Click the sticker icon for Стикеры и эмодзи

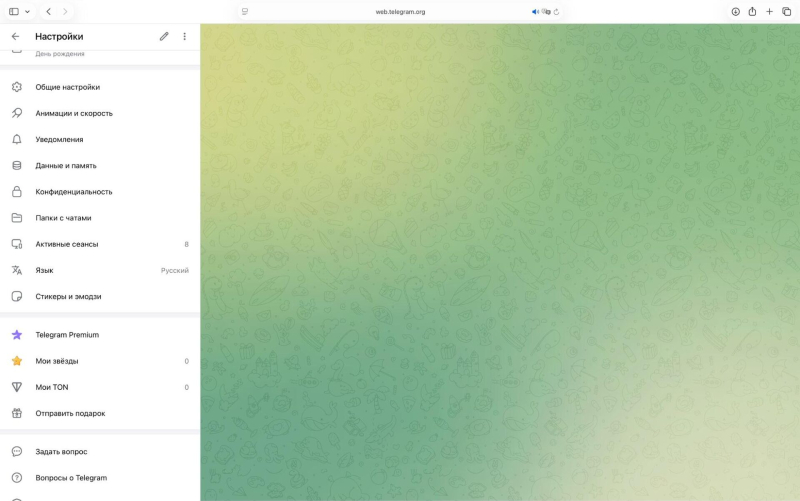tap(16, 296)
